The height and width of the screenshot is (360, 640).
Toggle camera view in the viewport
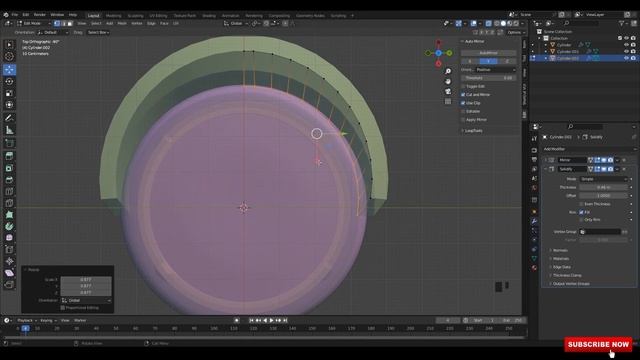pos(448,91)
